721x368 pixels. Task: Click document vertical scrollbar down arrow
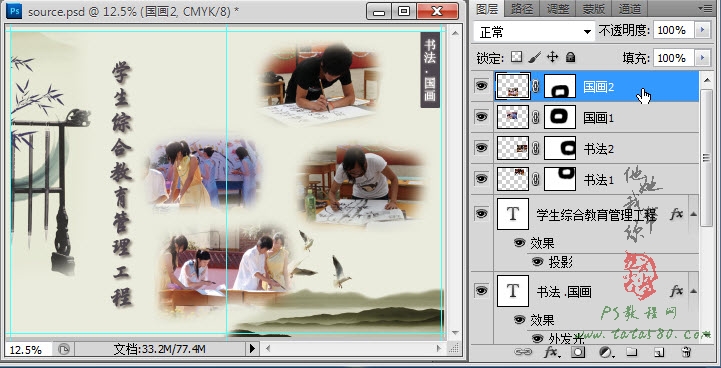(455, 333)
